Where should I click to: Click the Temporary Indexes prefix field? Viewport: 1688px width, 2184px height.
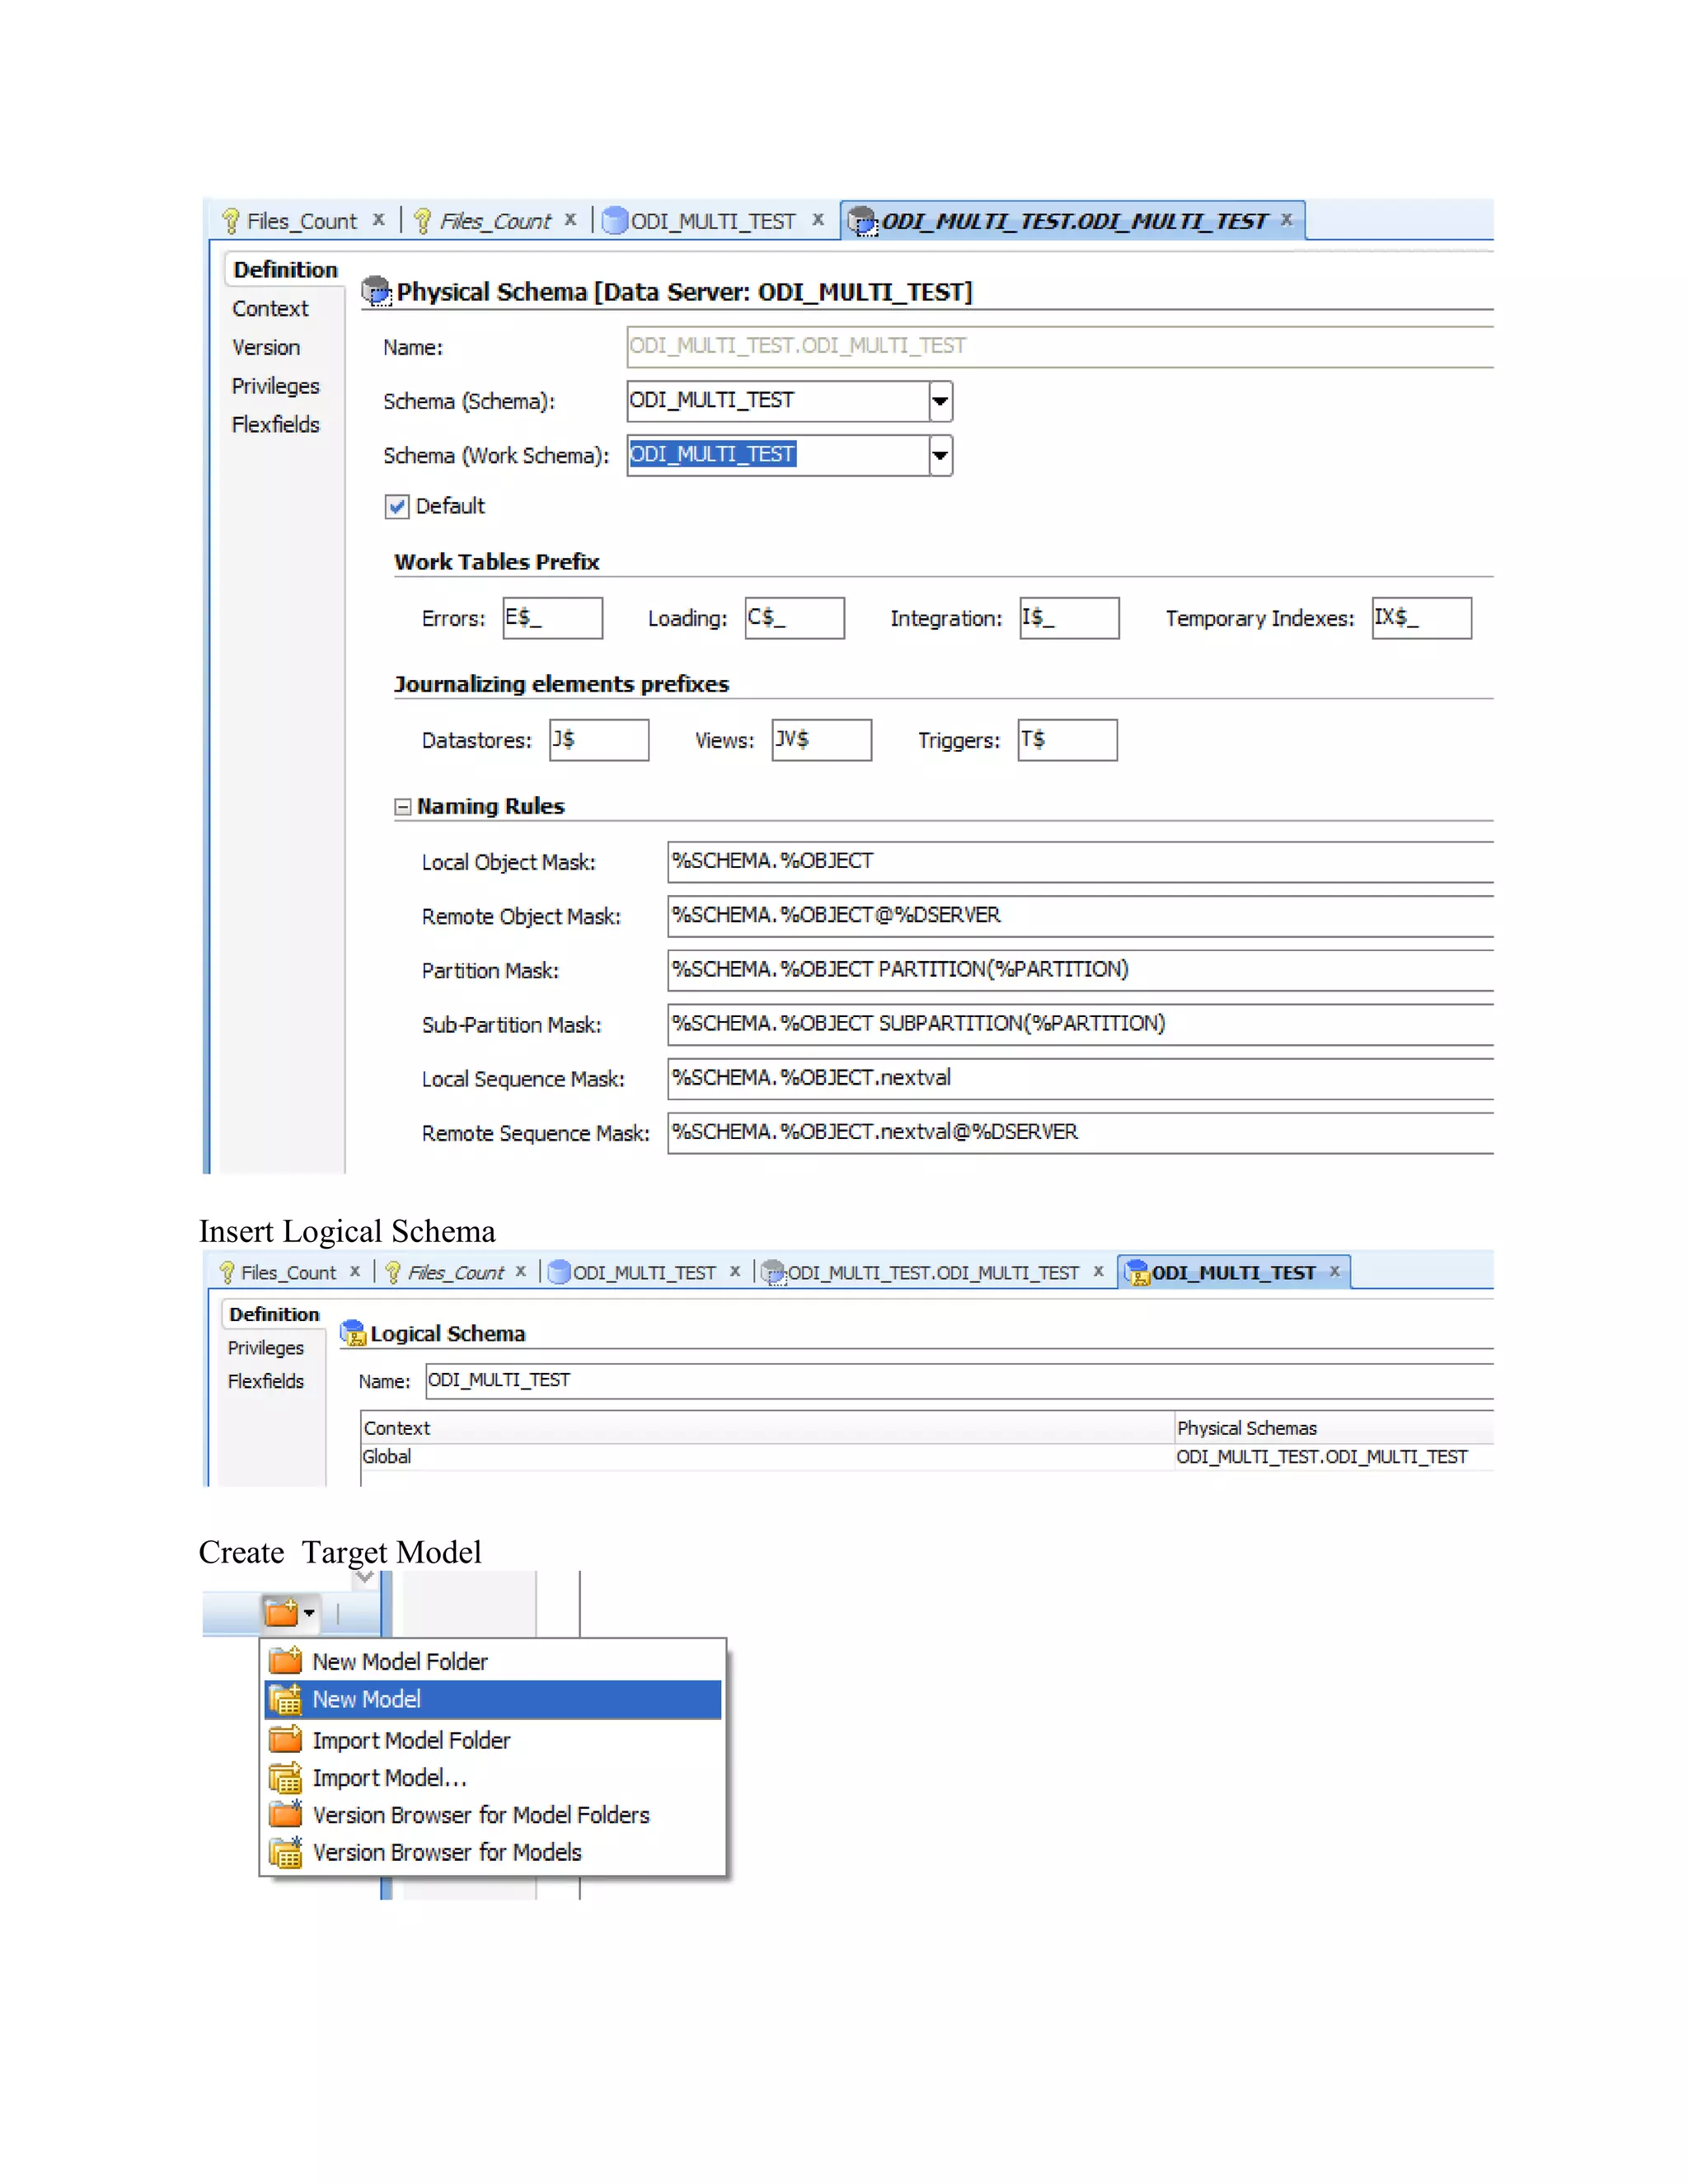click(x=1422, y=618)
